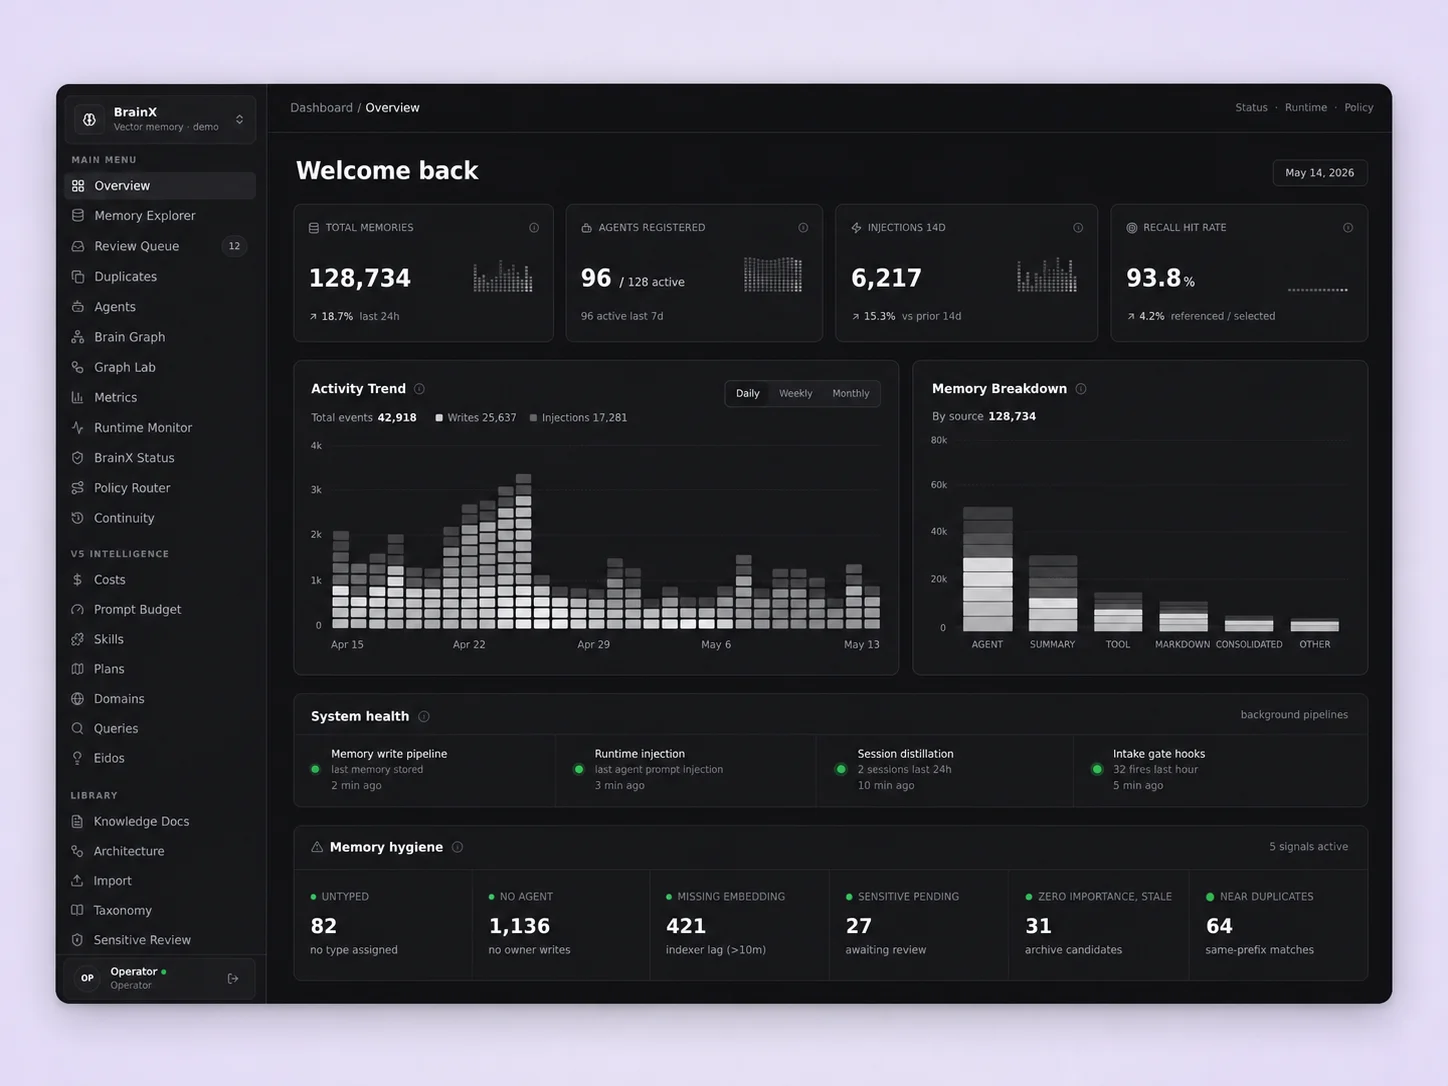Switch Activity Trend to Monthly view
The height and width of the screenshot is (1086, 1448).
851,394
